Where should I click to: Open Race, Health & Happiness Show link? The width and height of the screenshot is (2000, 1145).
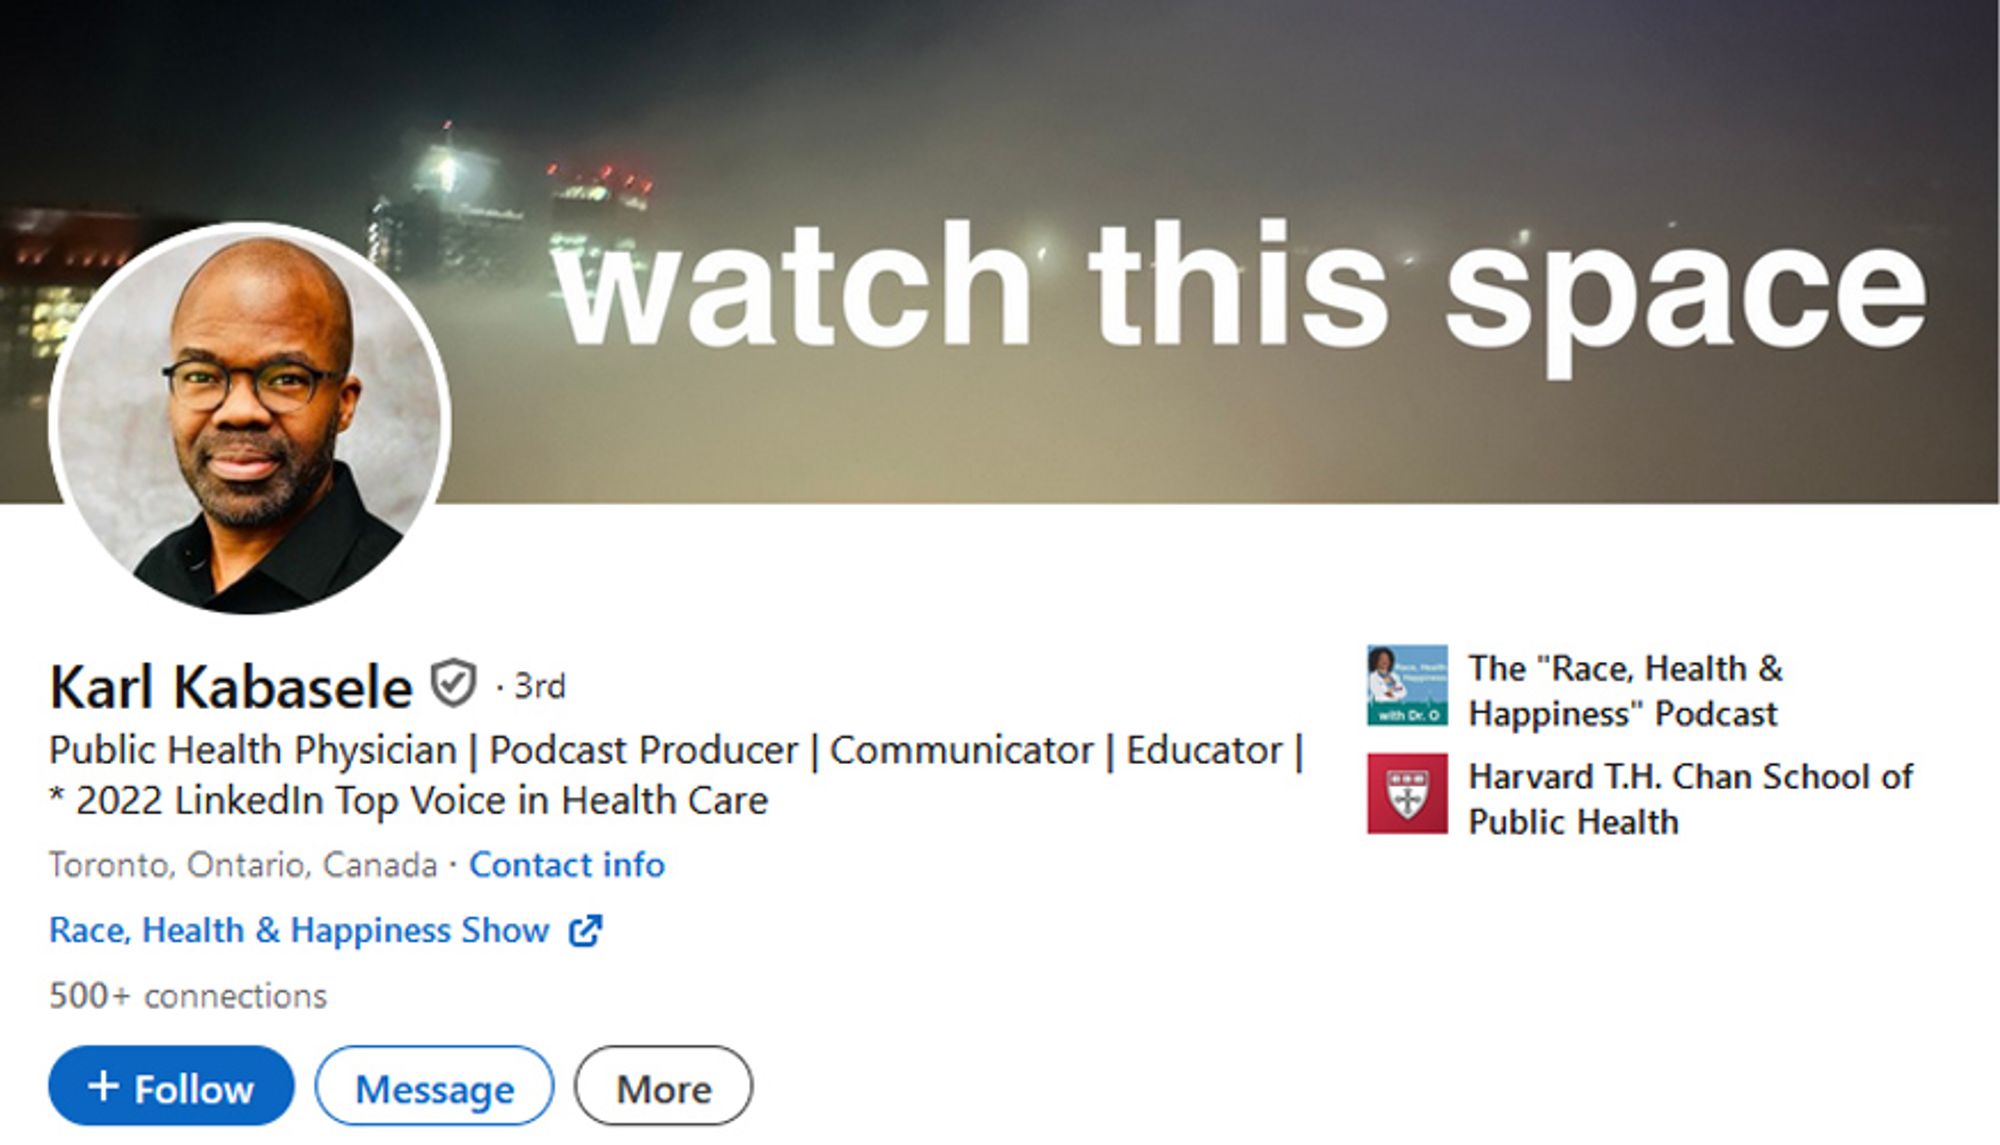click(x=299, y=930)
